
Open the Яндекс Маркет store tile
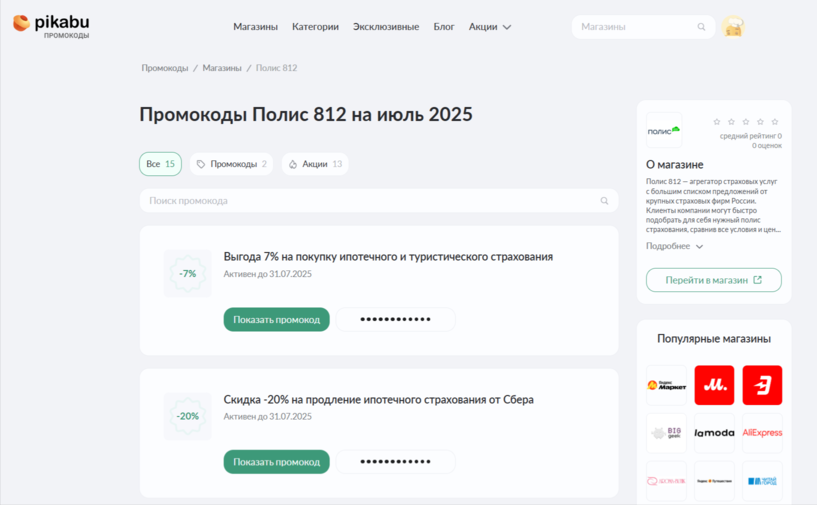click(x=666, y=385)
